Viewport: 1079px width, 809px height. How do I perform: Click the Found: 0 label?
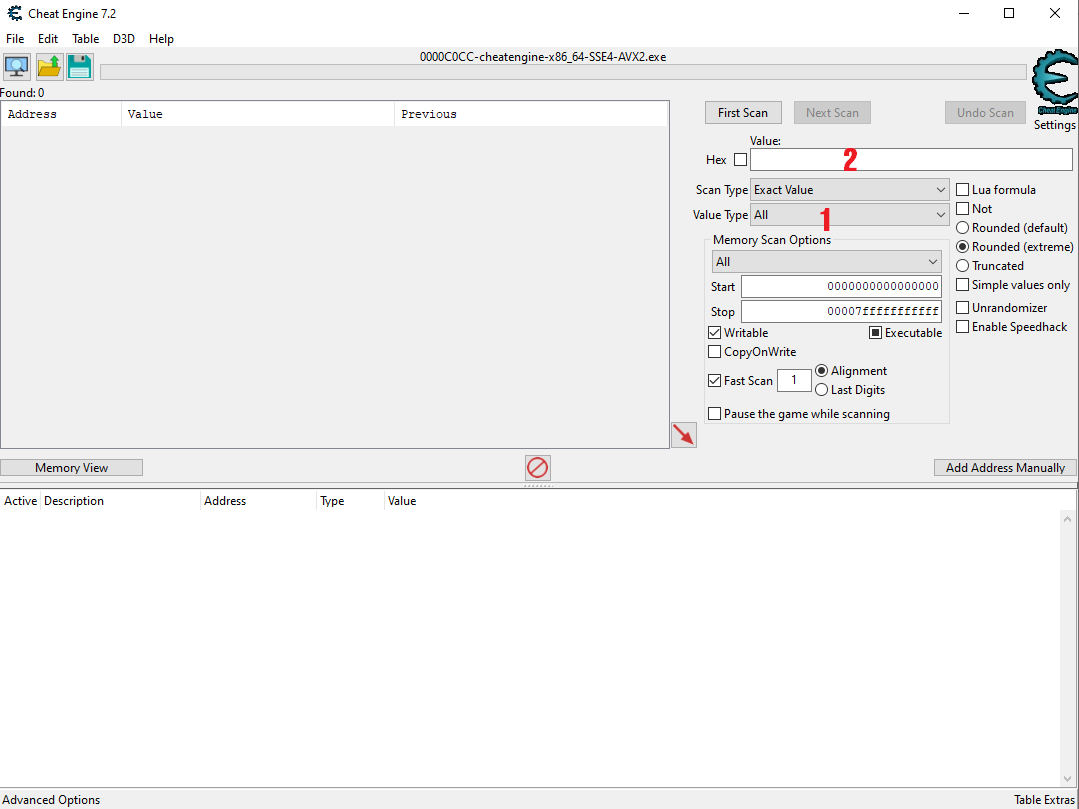23,93
